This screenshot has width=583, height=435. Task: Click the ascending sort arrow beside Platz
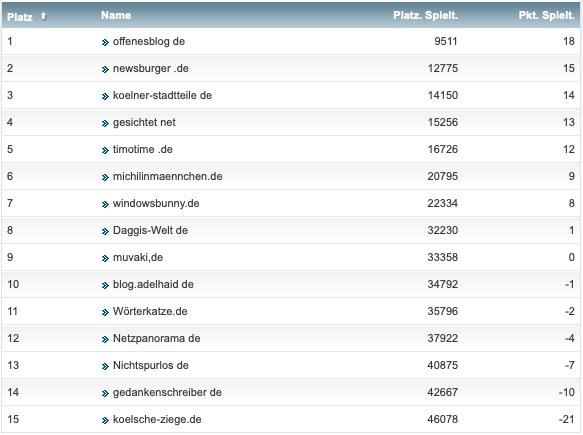44,16
